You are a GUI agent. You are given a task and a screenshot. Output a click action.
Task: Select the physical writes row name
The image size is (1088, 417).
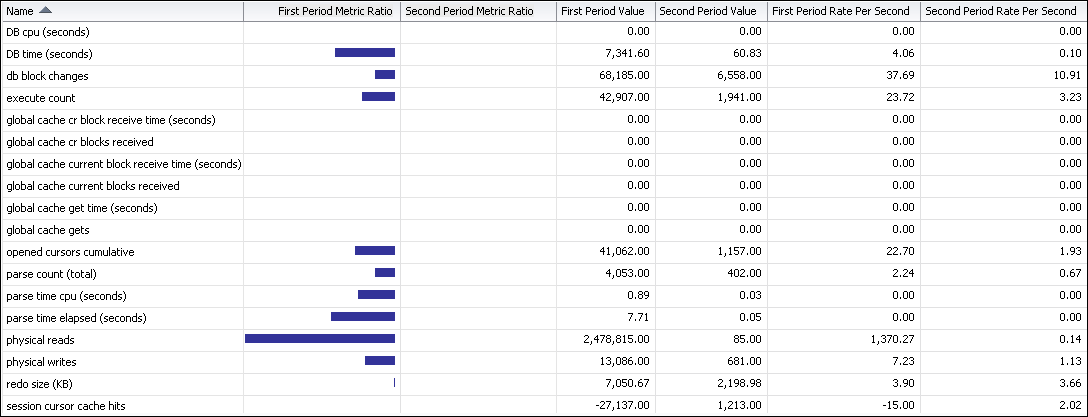(42, 362)
